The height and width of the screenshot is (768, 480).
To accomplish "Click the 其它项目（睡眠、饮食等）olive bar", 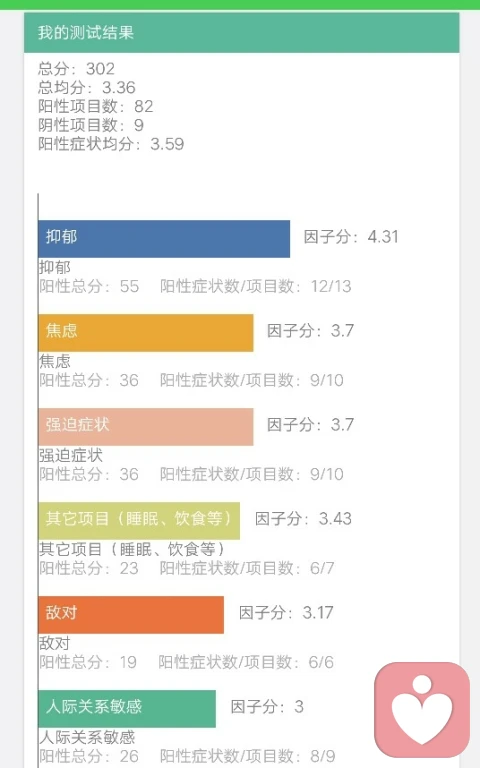I will pyautogui.click(x=139, y=521).
